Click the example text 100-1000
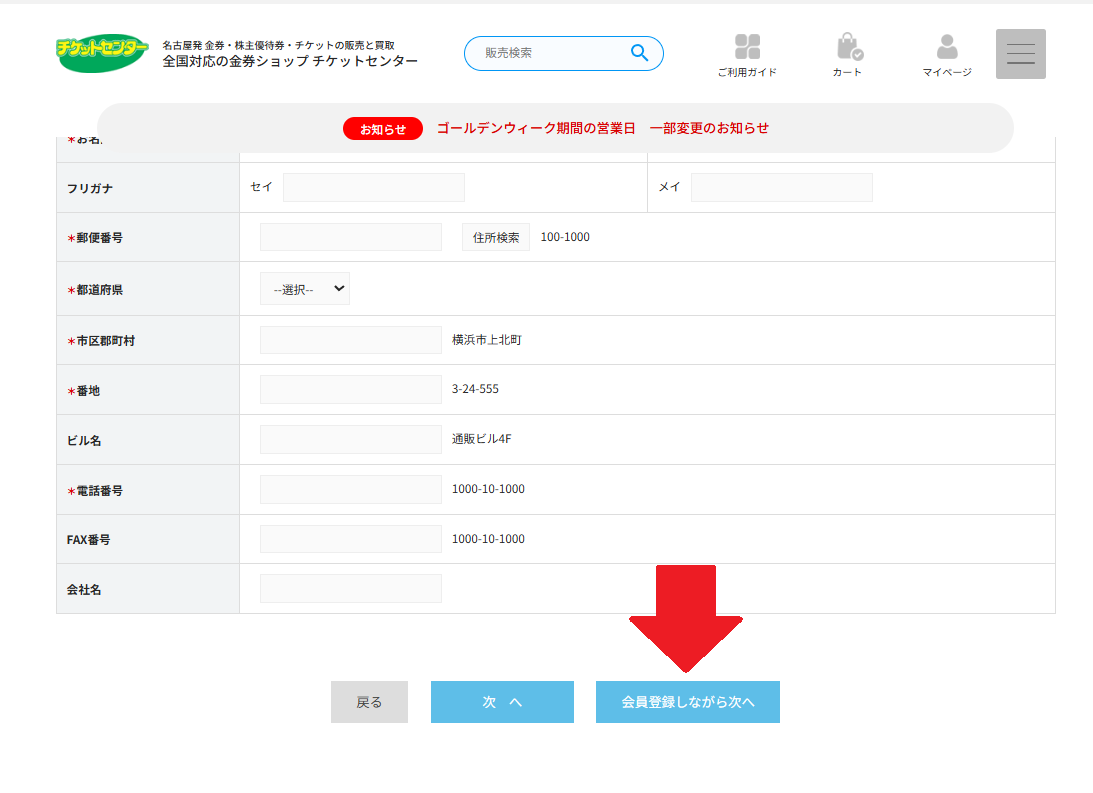The image size is (1093, 793). (565, 237)
